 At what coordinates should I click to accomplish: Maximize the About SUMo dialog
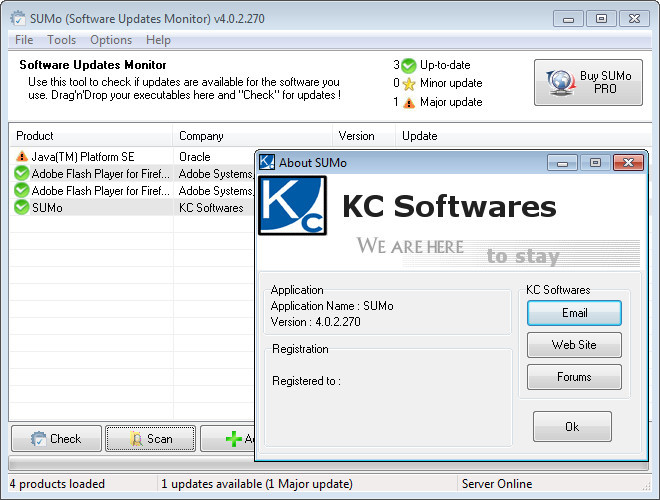point(595,162)
